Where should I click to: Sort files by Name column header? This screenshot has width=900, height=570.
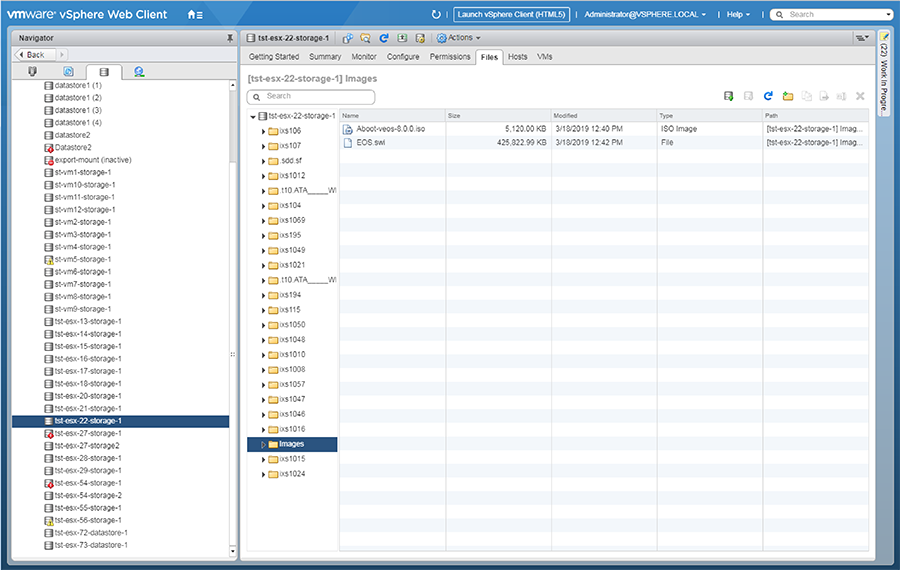(x=392, y=115)
